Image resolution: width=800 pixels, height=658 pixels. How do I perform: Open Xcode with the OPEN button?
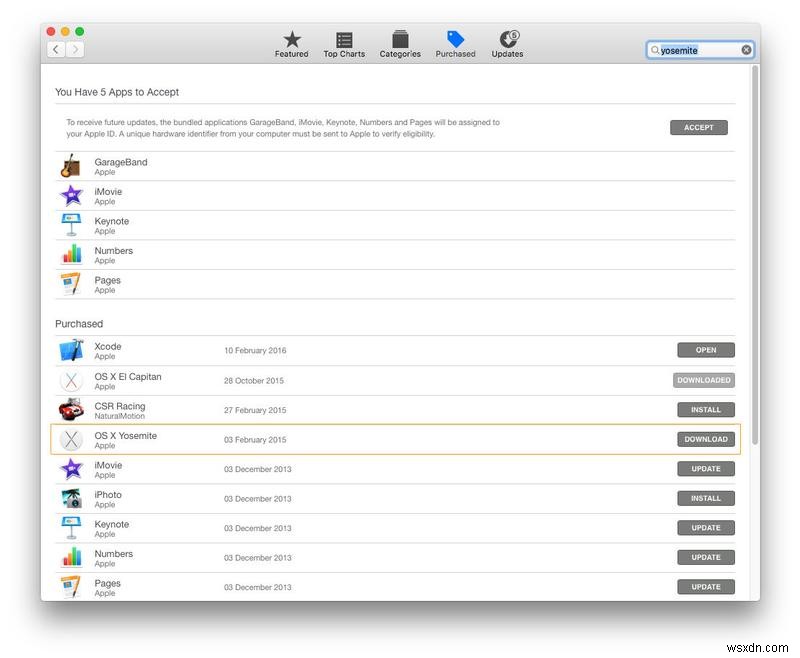706,350
